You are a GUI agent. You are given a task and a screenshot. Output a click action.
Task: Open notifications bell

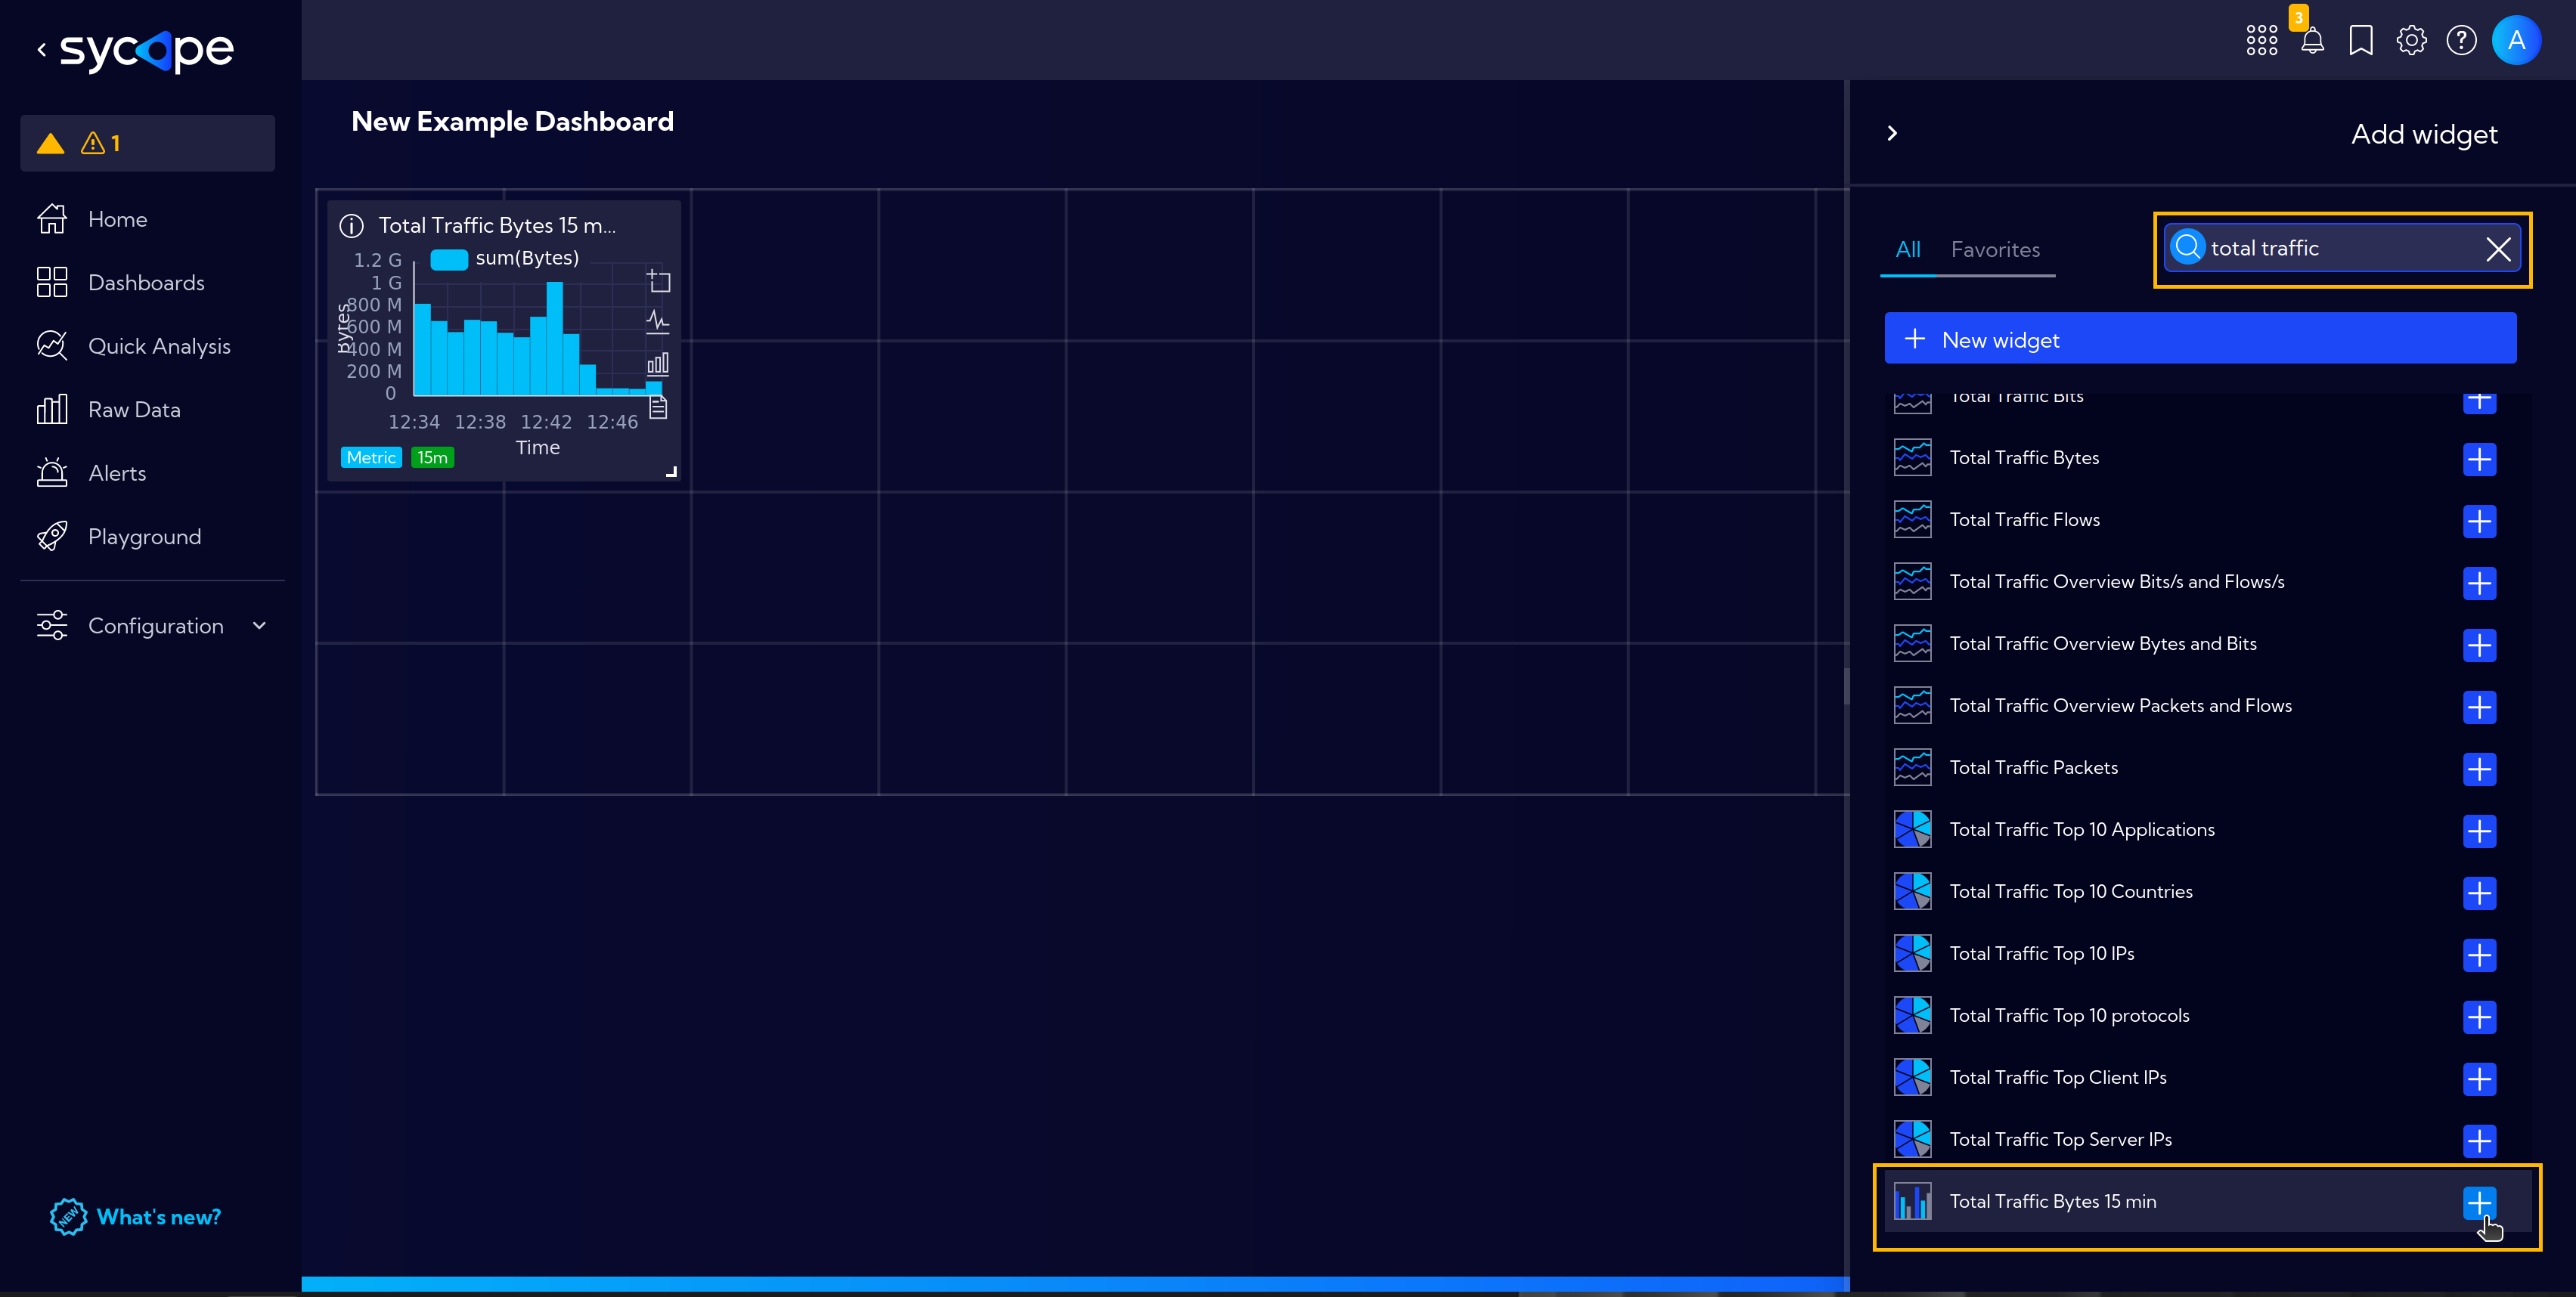pyautogui.click(x=2312, y=40)
